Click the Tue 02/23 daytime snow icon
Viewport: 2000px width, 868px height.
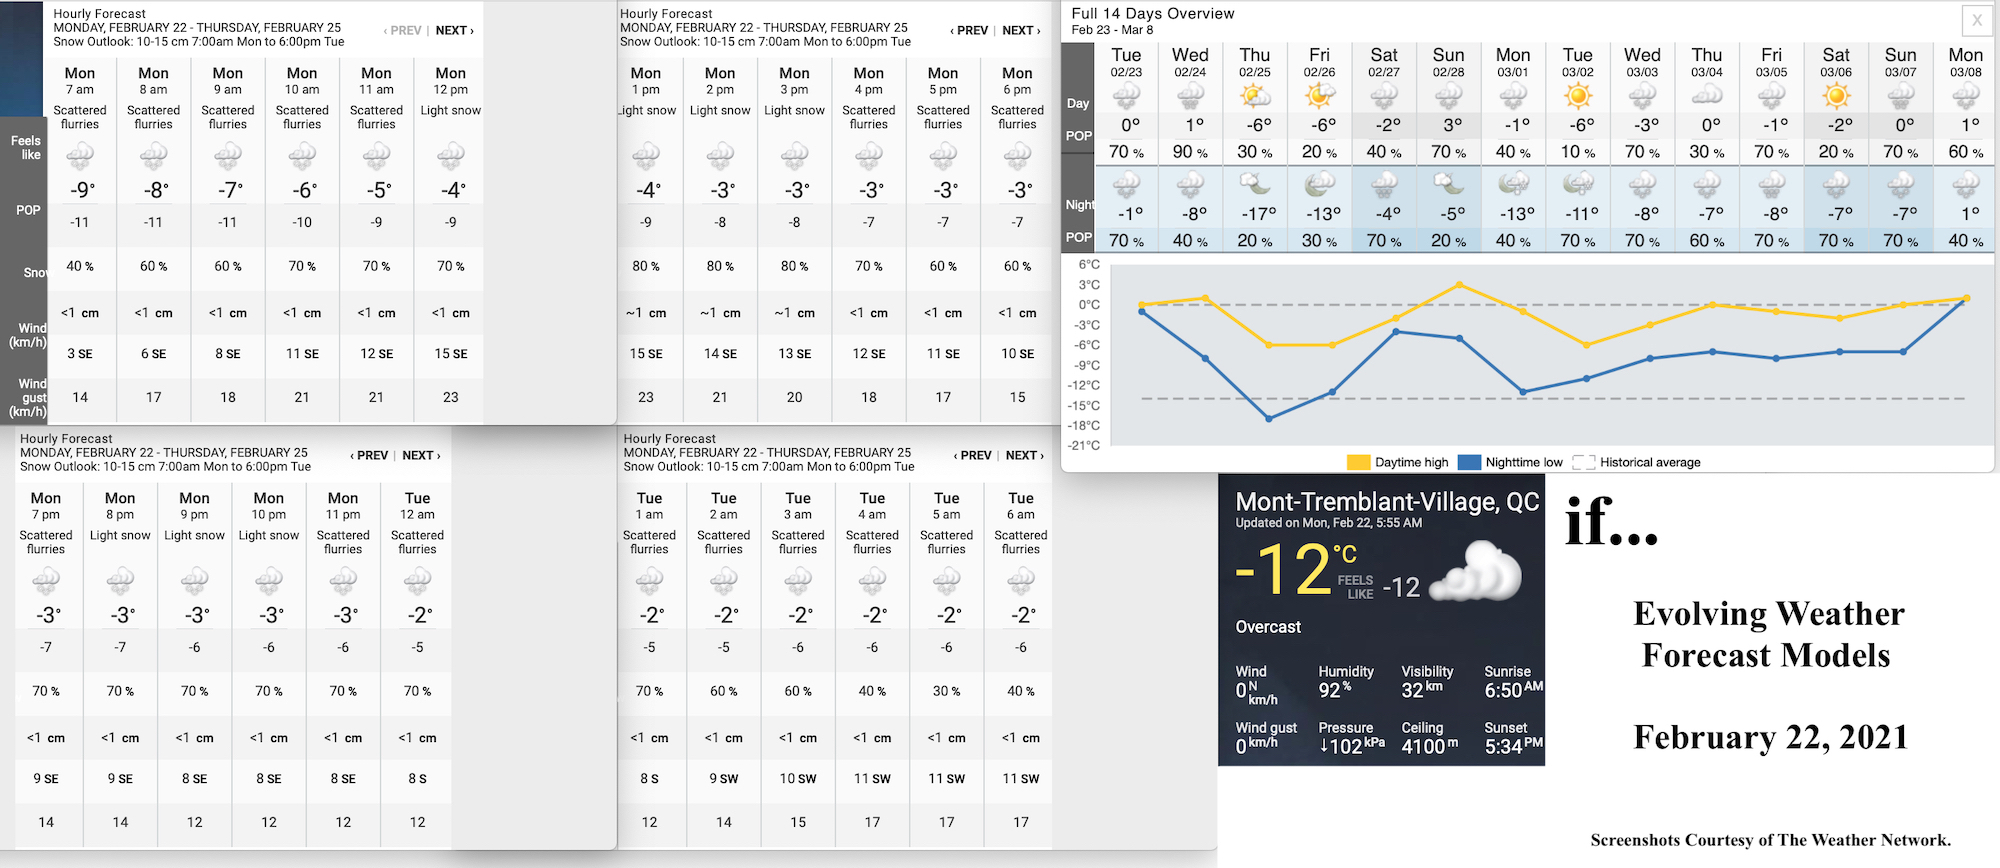[x=1126, y=97]
